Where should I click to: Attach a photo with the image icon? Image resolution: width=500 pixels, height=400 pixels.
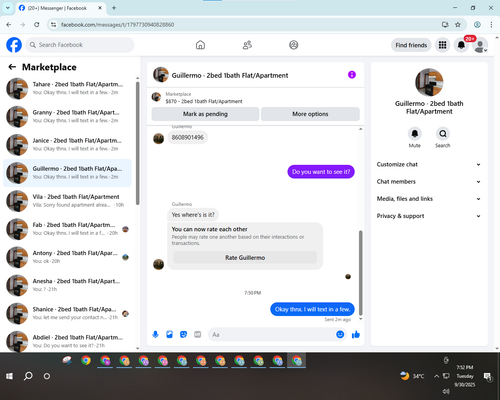tap(169, 334)
